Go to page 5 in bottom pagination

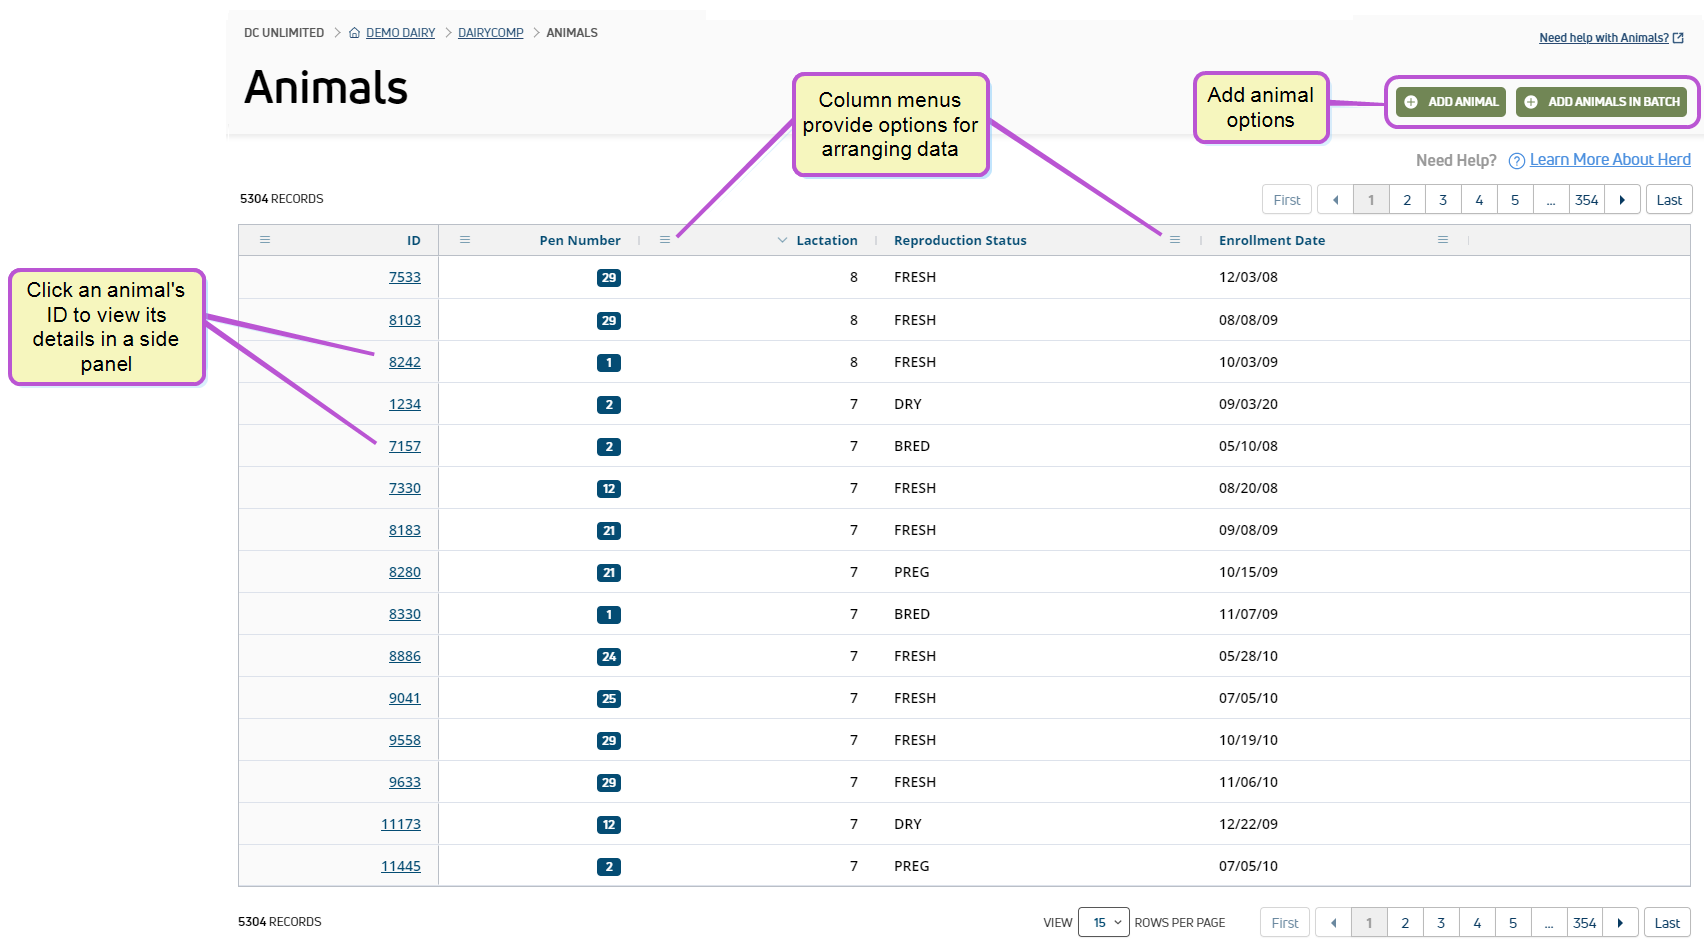click(x=1513, y=923)
